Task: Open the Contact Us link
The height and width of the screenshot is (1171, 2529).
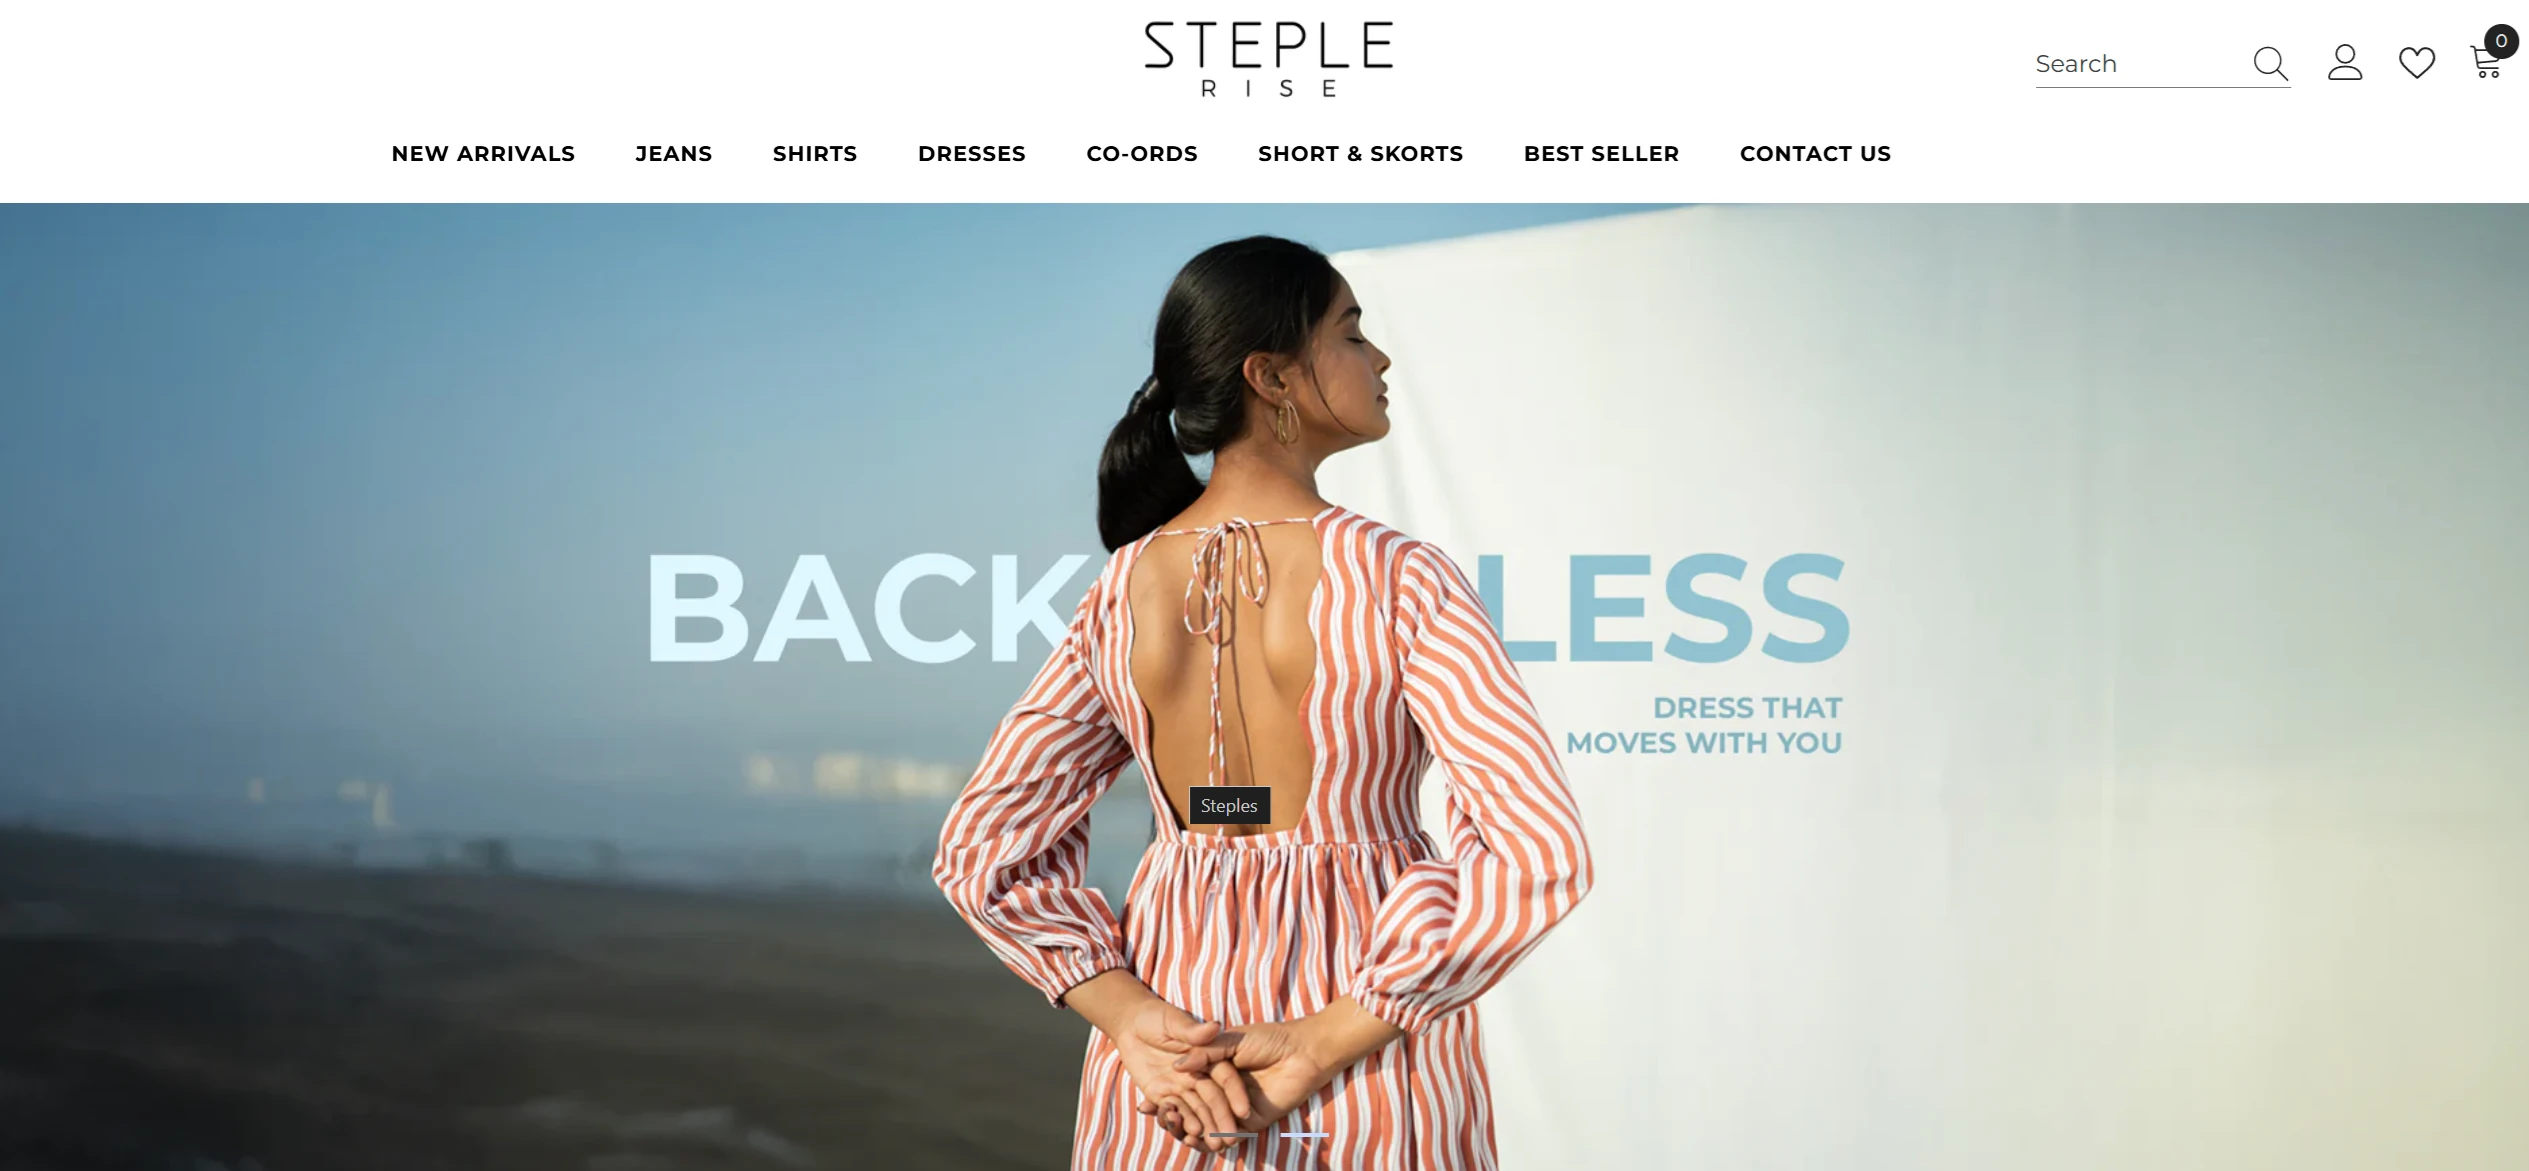Action: coord(1815,154)
